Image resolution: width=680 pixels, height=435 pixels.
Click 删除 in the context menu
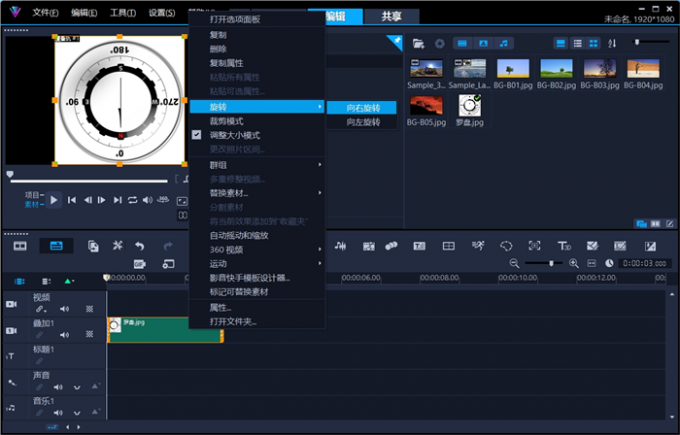coord(258,49)
